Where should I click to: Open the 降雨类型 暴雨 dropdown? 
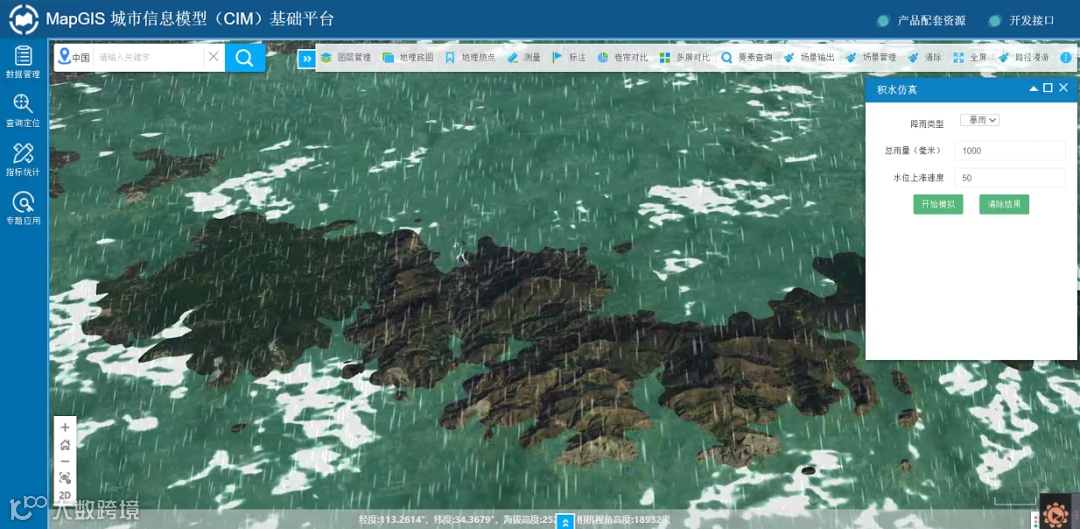(979, 120)
